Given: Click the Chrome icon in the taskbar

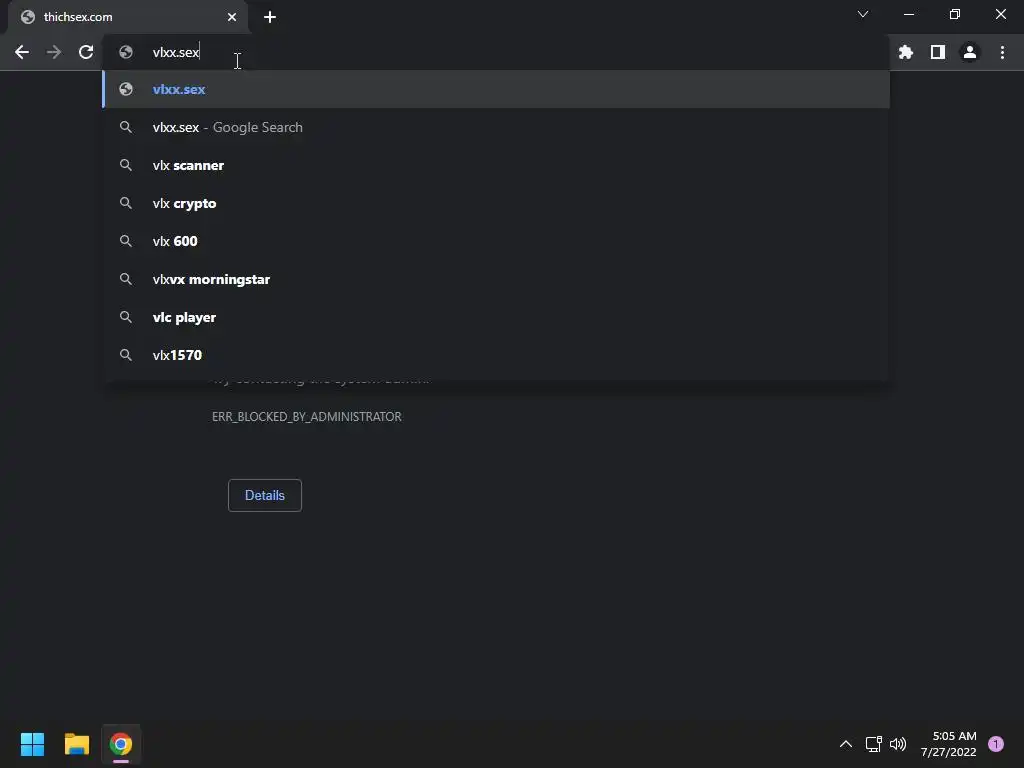Looking at the screenshot, I should (121, 744).
